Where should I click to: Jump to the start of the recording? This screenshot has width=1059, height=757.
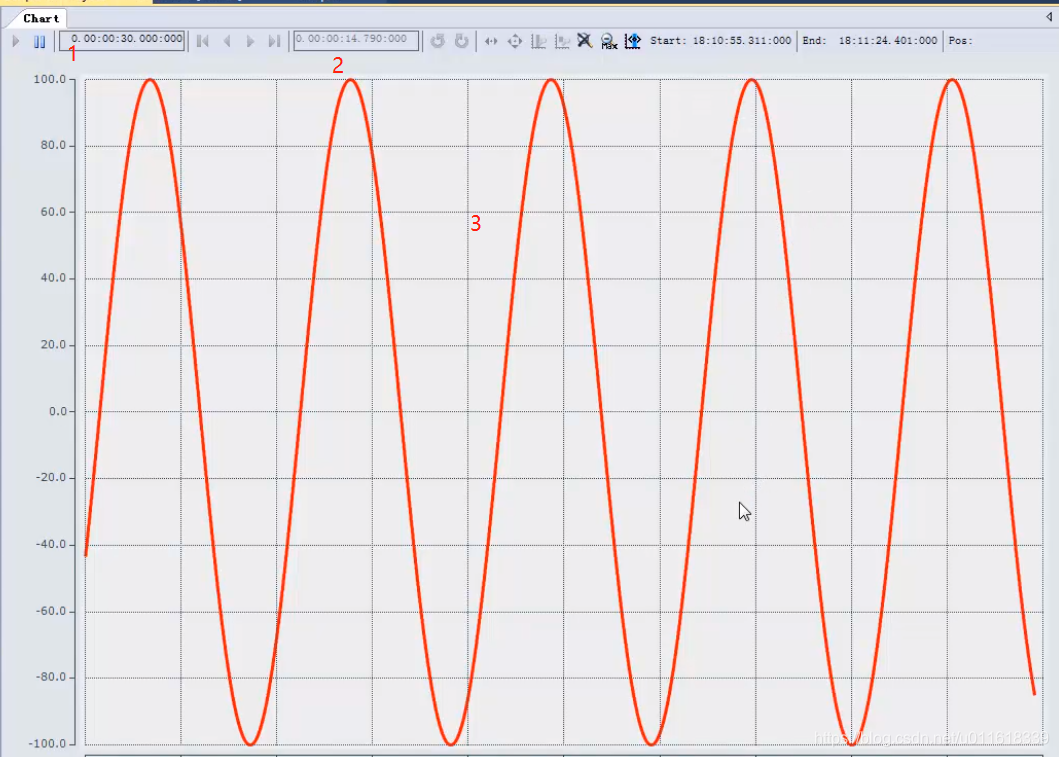coord(202,41)
